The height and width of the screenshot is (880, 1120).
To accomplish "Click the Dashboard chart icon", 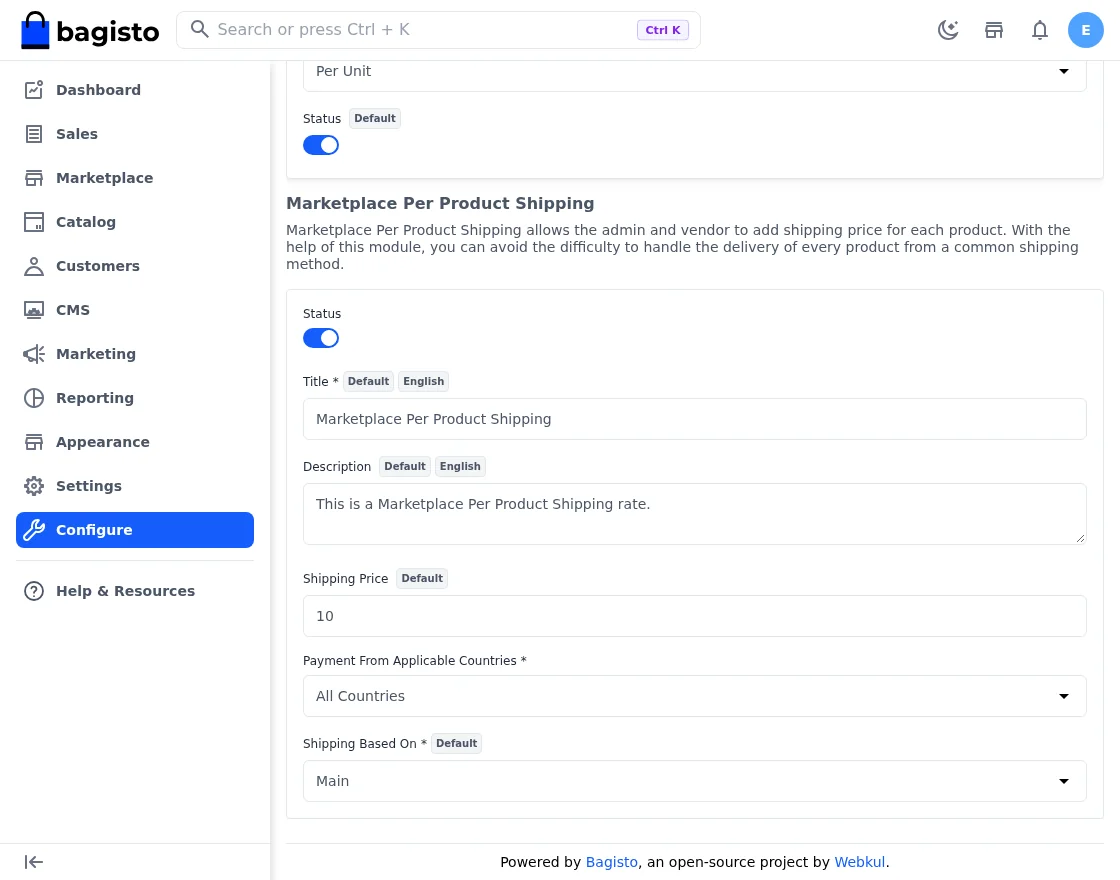I will [34, 90].
